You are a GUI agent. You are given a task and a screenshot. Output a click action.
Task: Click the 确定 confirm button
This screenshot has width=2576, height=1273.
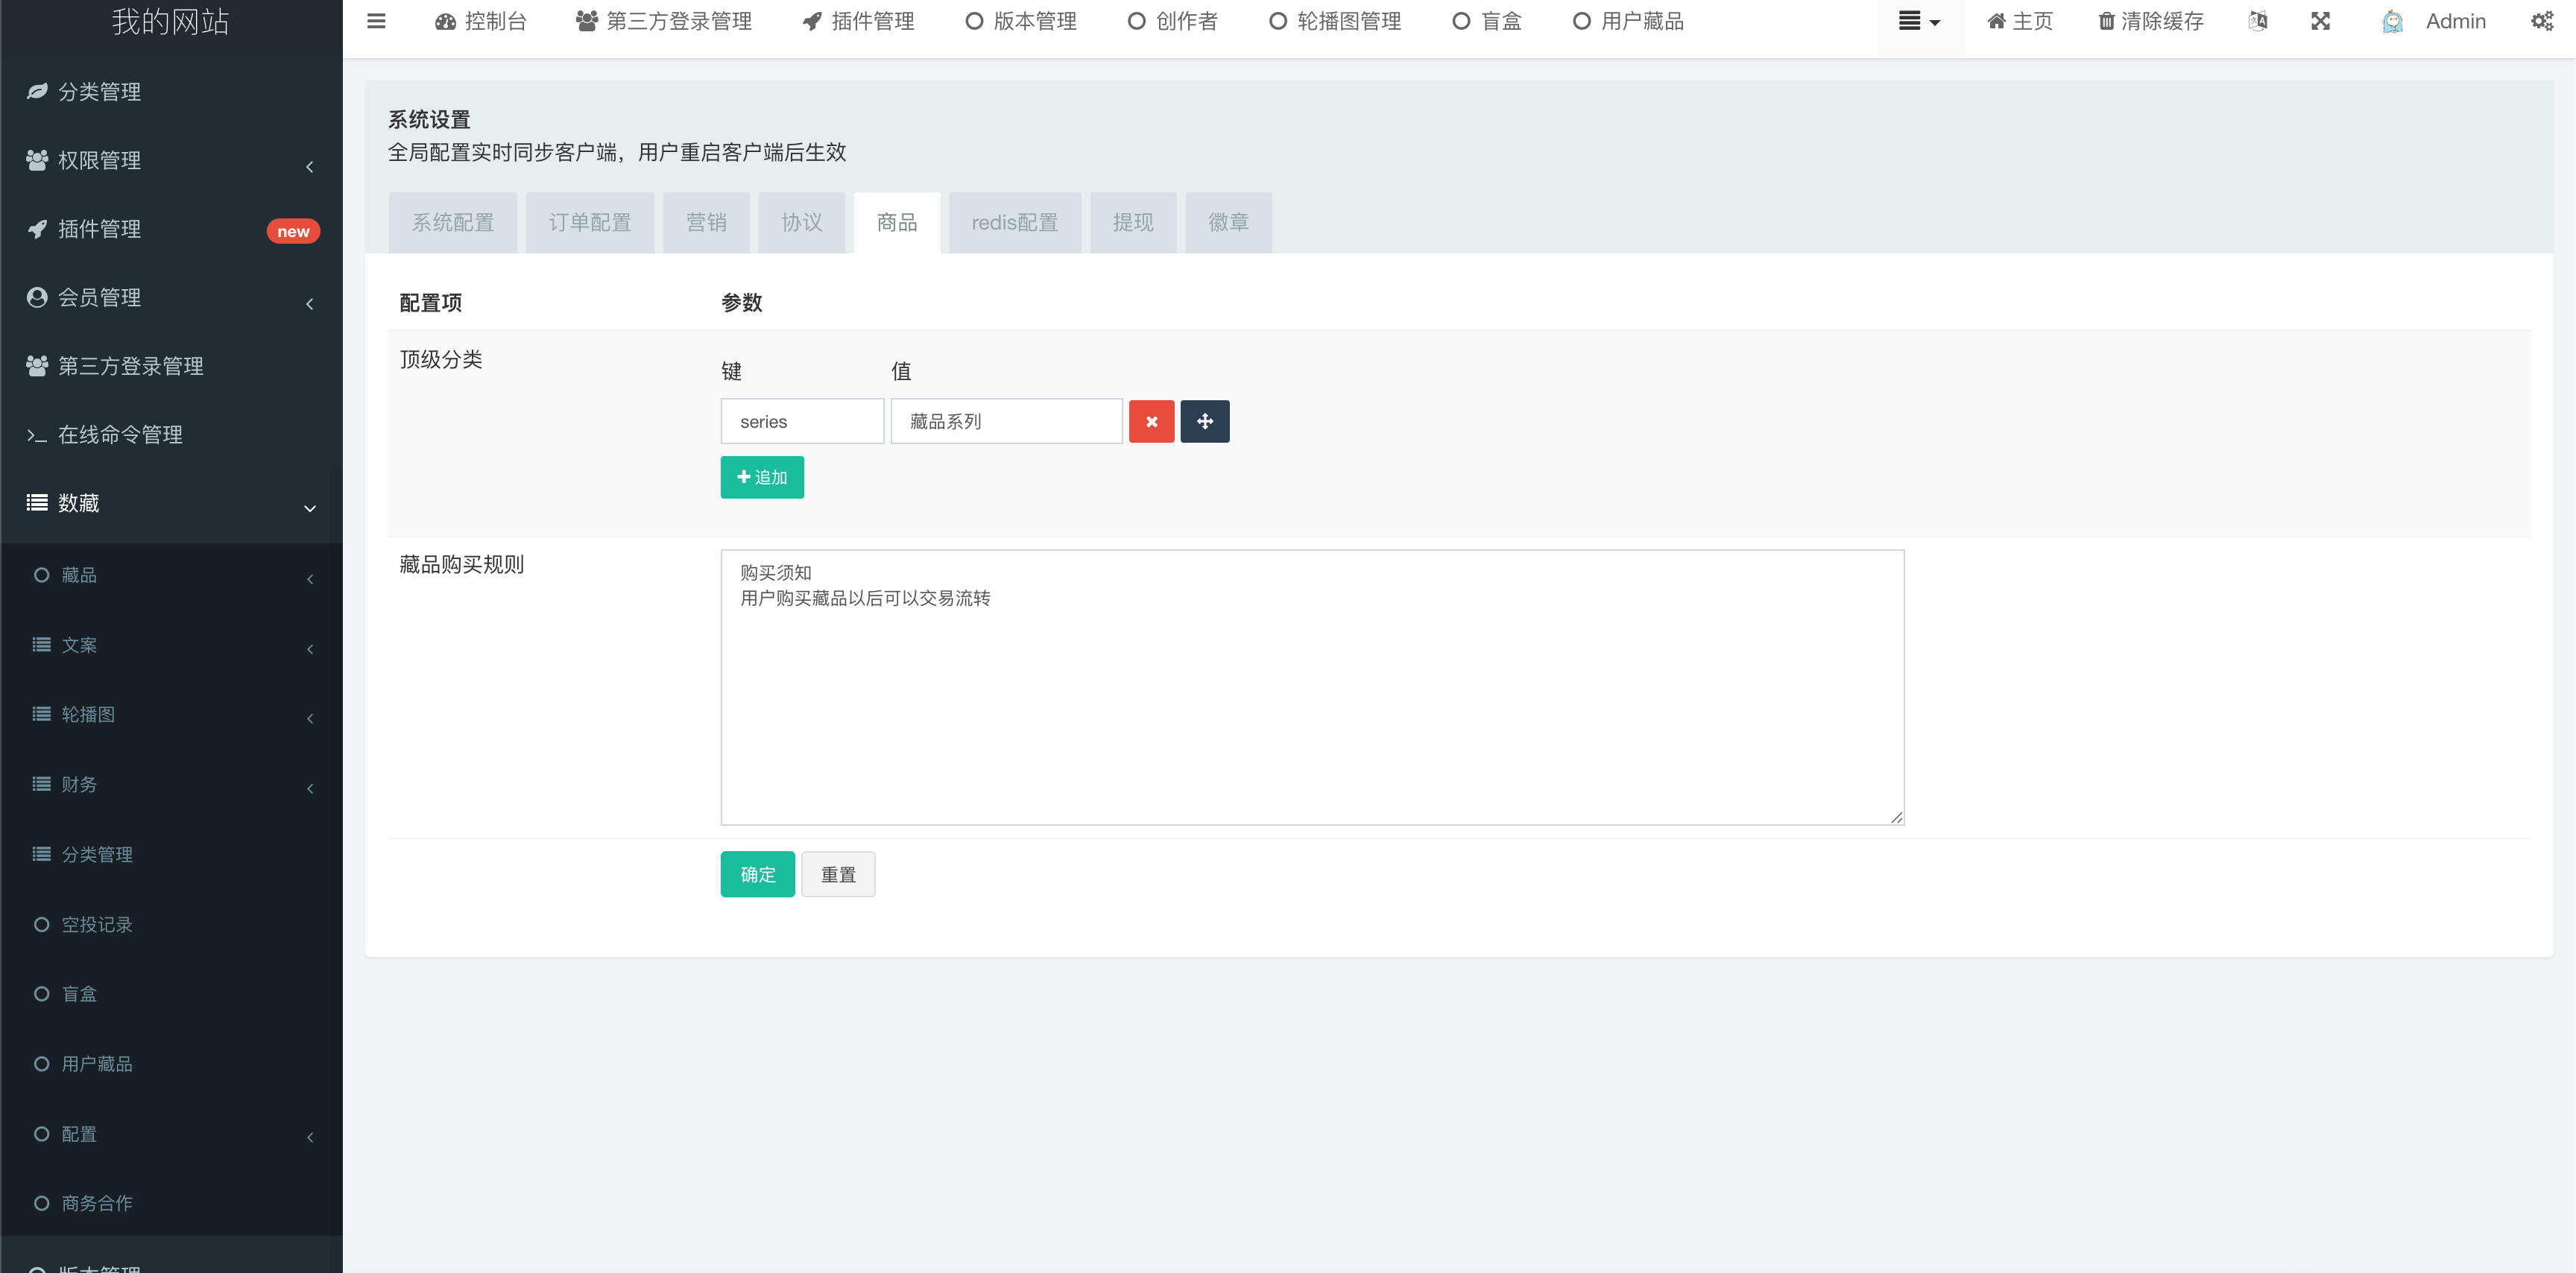pos(757,873)
